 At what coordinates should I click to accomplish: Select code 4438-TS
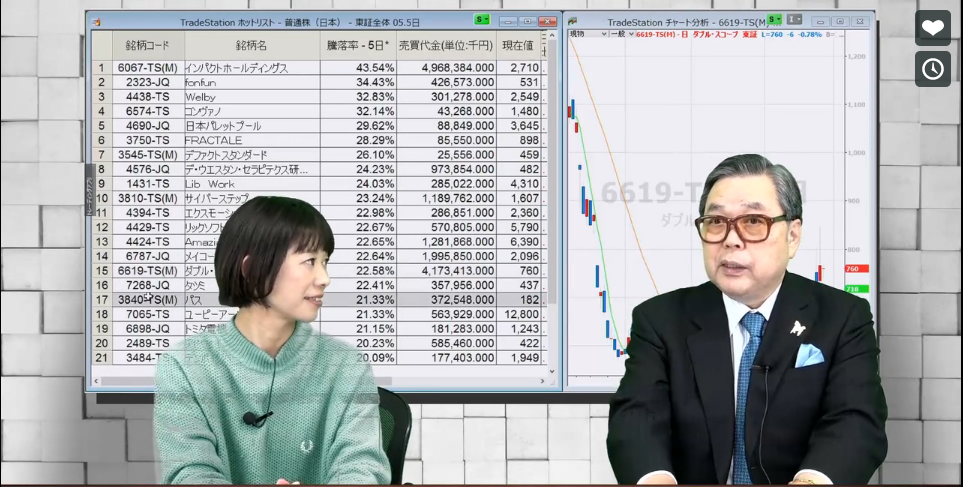(x=147, y=97)
